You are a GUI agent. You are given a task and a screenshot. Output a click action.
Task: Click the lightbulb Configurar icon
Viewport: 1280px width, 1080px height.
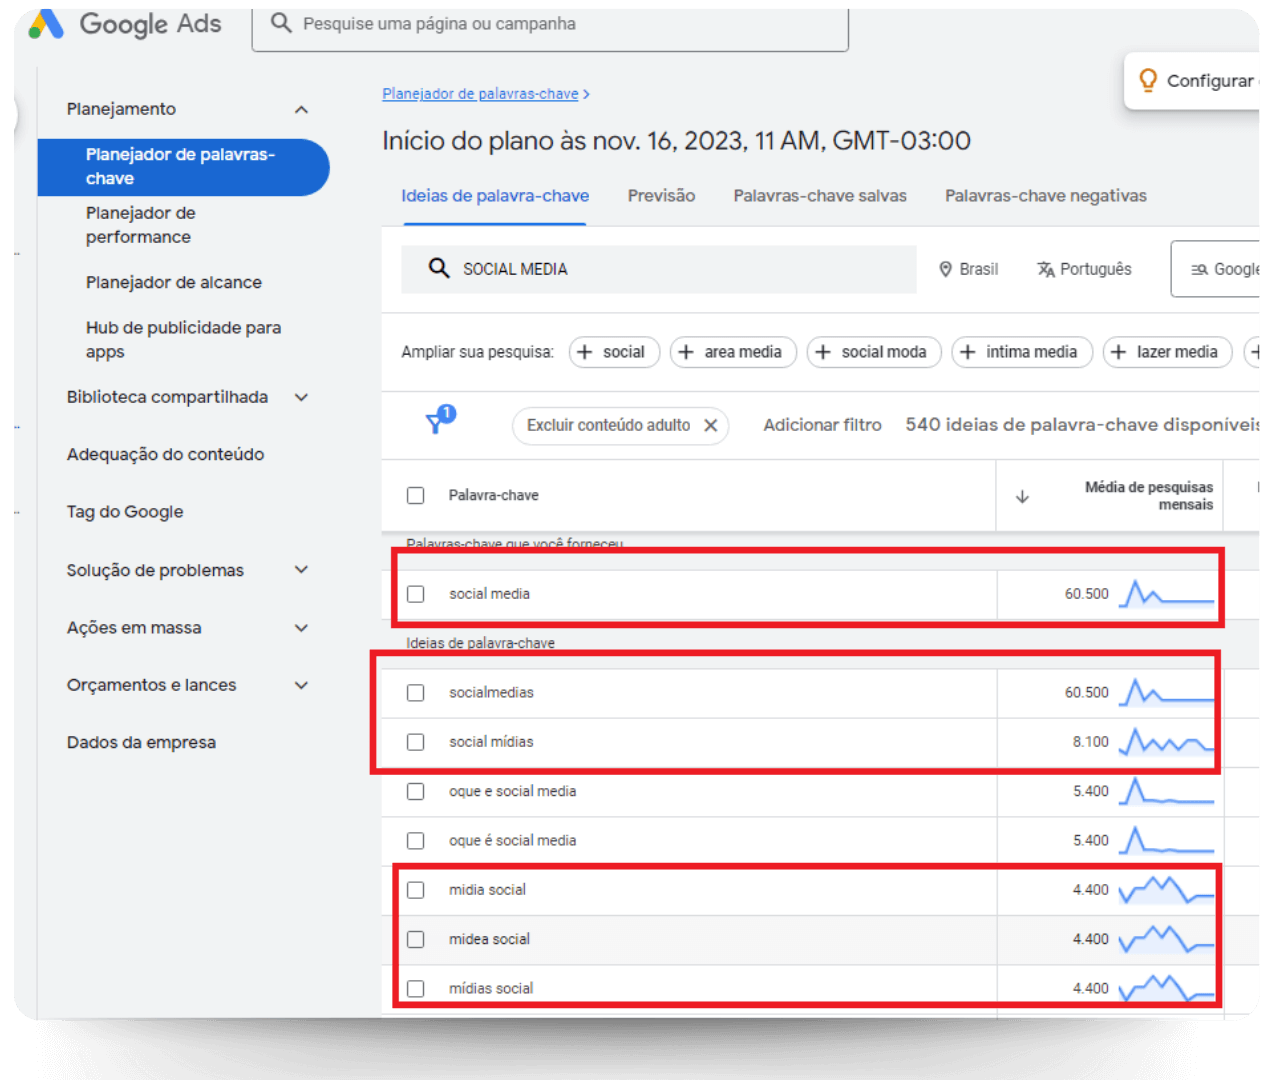pyautogui.click(x=1148, y=80)
